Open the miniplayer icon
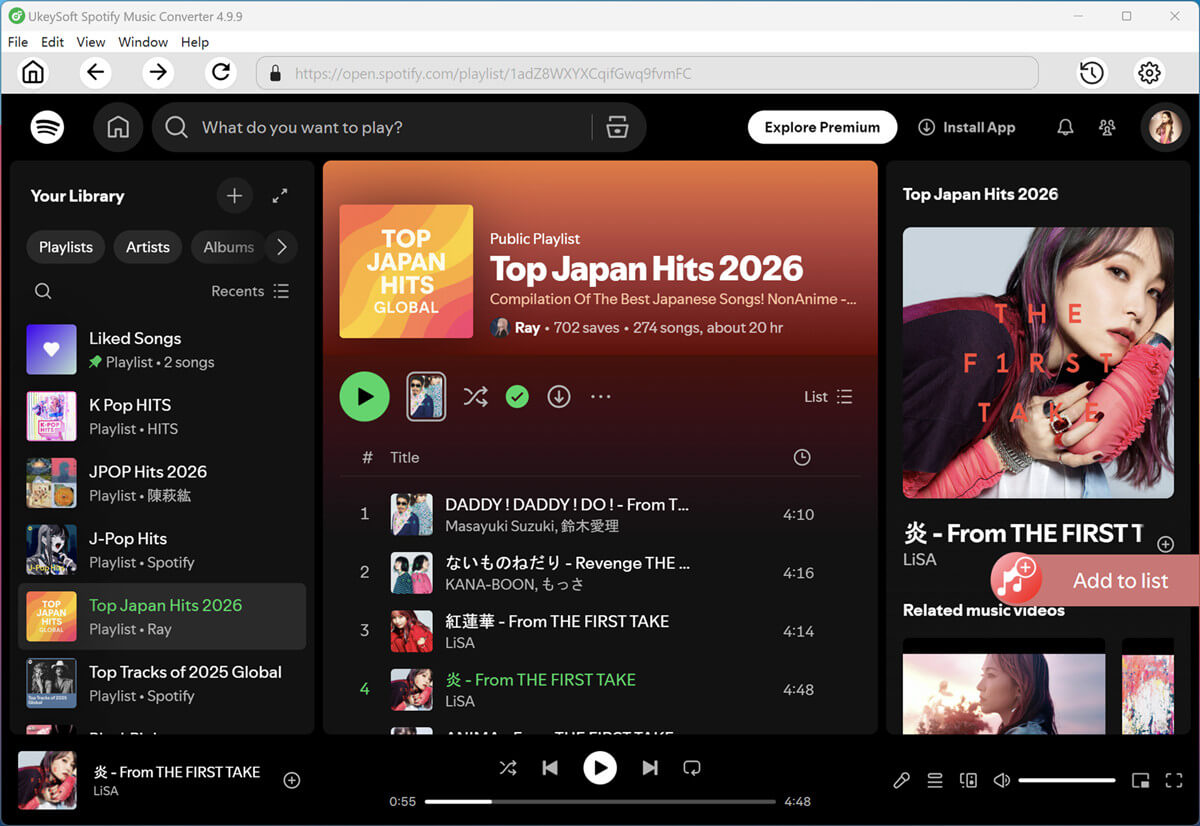 pos(1139,780)
